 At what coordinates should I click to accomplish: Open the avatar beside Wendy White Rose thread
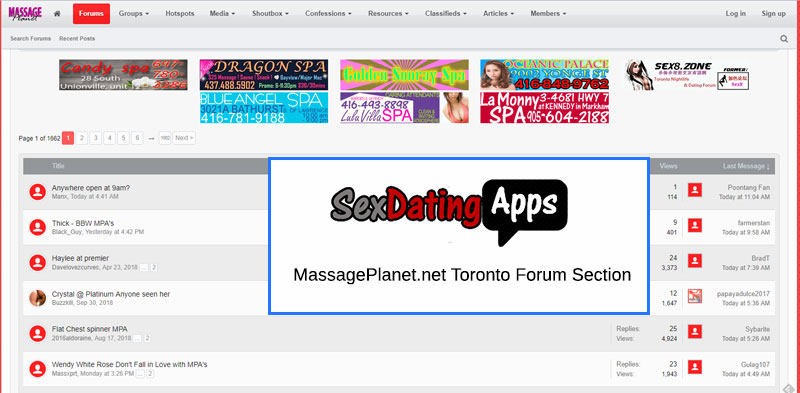[38, 369]
